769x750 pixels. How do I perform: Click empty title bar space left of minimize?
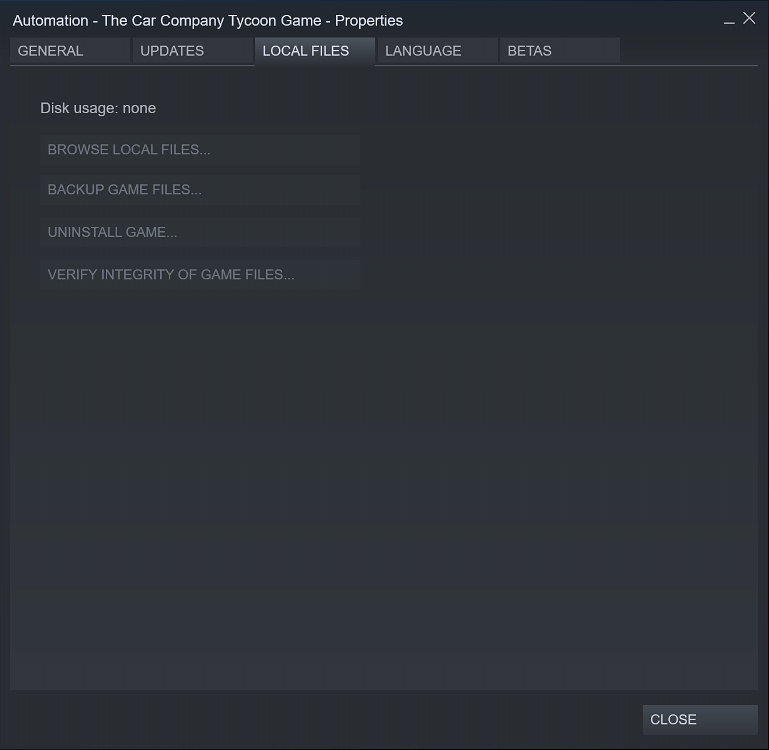tap(560, 20)
